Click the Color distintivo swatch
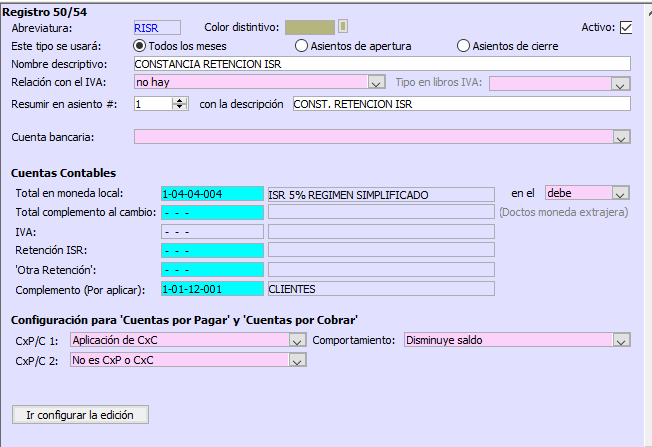This screenshot has height=447, width=652. [x=310, y=27]
